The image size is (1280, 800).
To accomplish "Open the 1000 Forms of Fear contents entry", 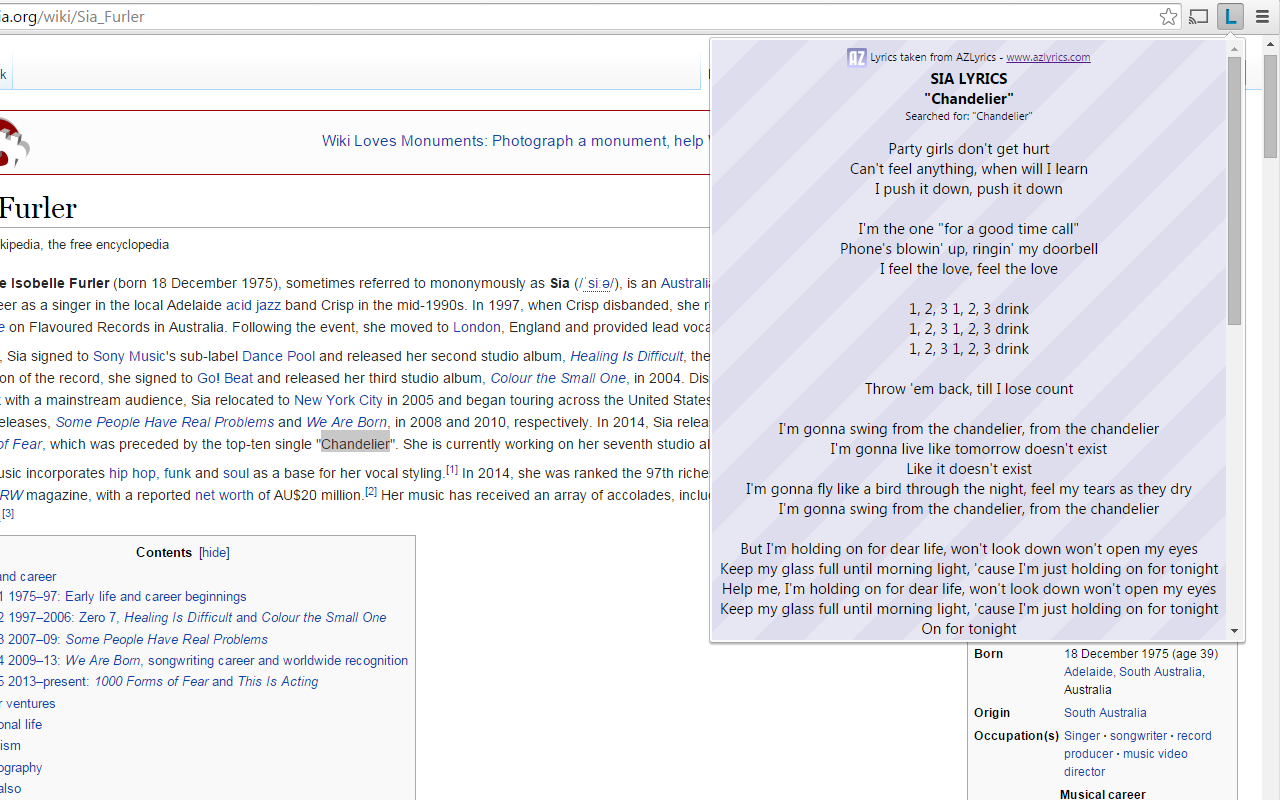I will [150, 682].
